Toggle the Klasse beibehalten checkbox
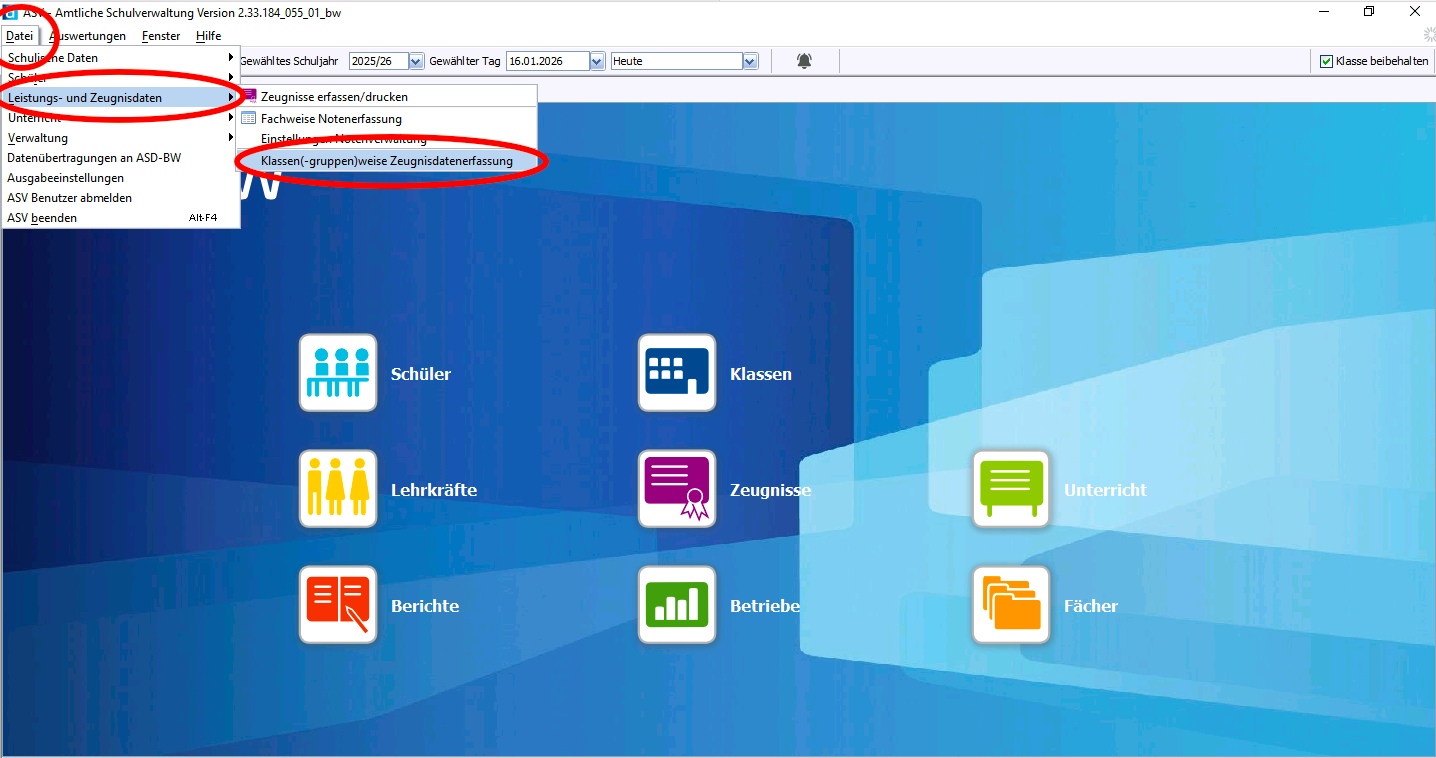1436x758 pixels. point(1326,61)
